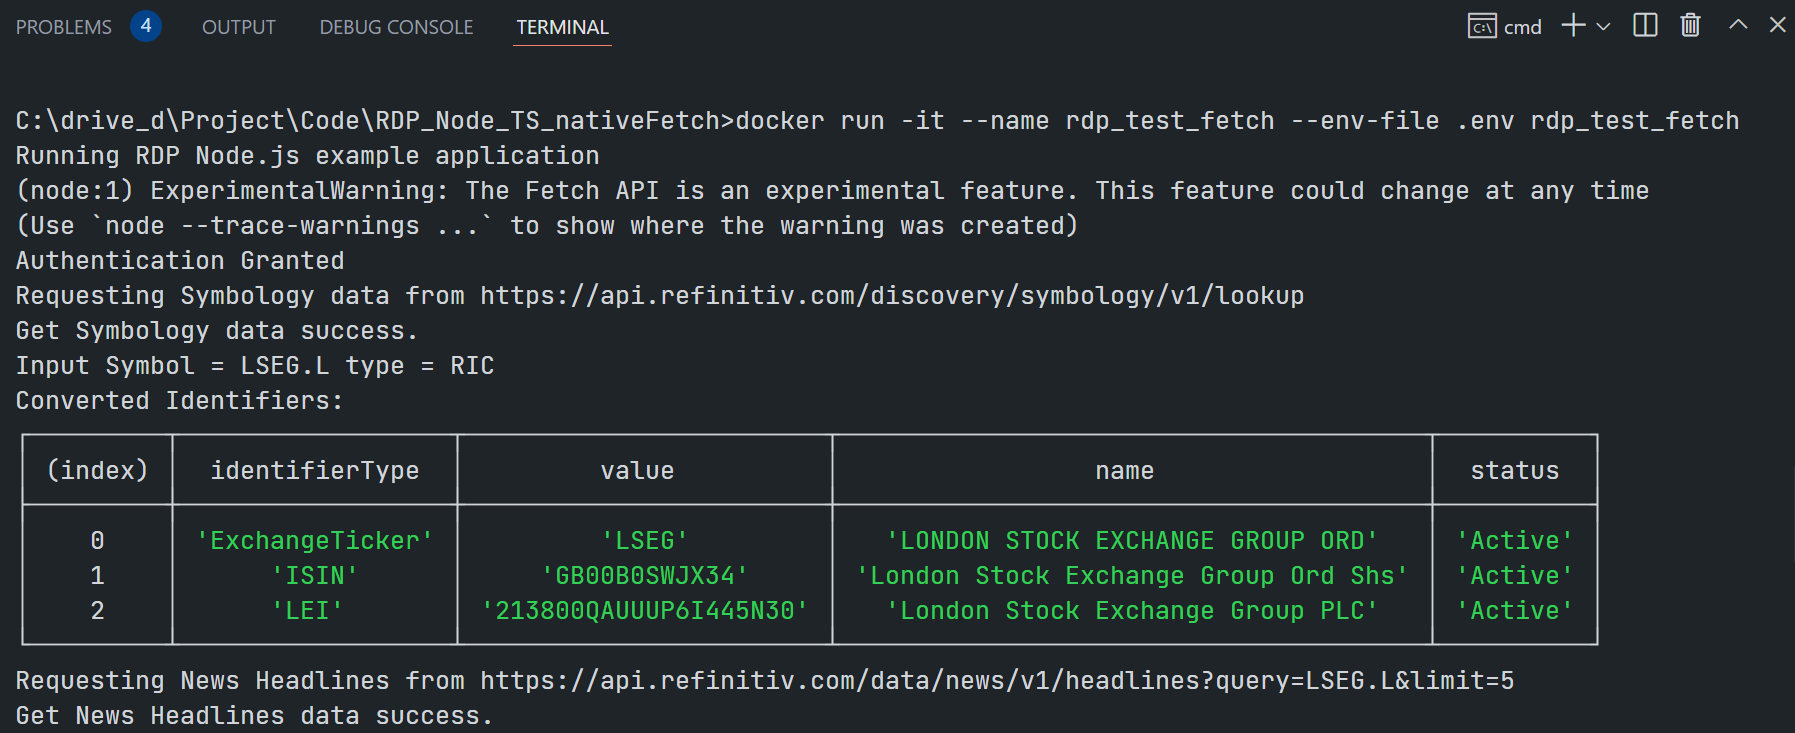
Task: Open the launch profile dropdown chevron
Action: [x=1603, y=26]
